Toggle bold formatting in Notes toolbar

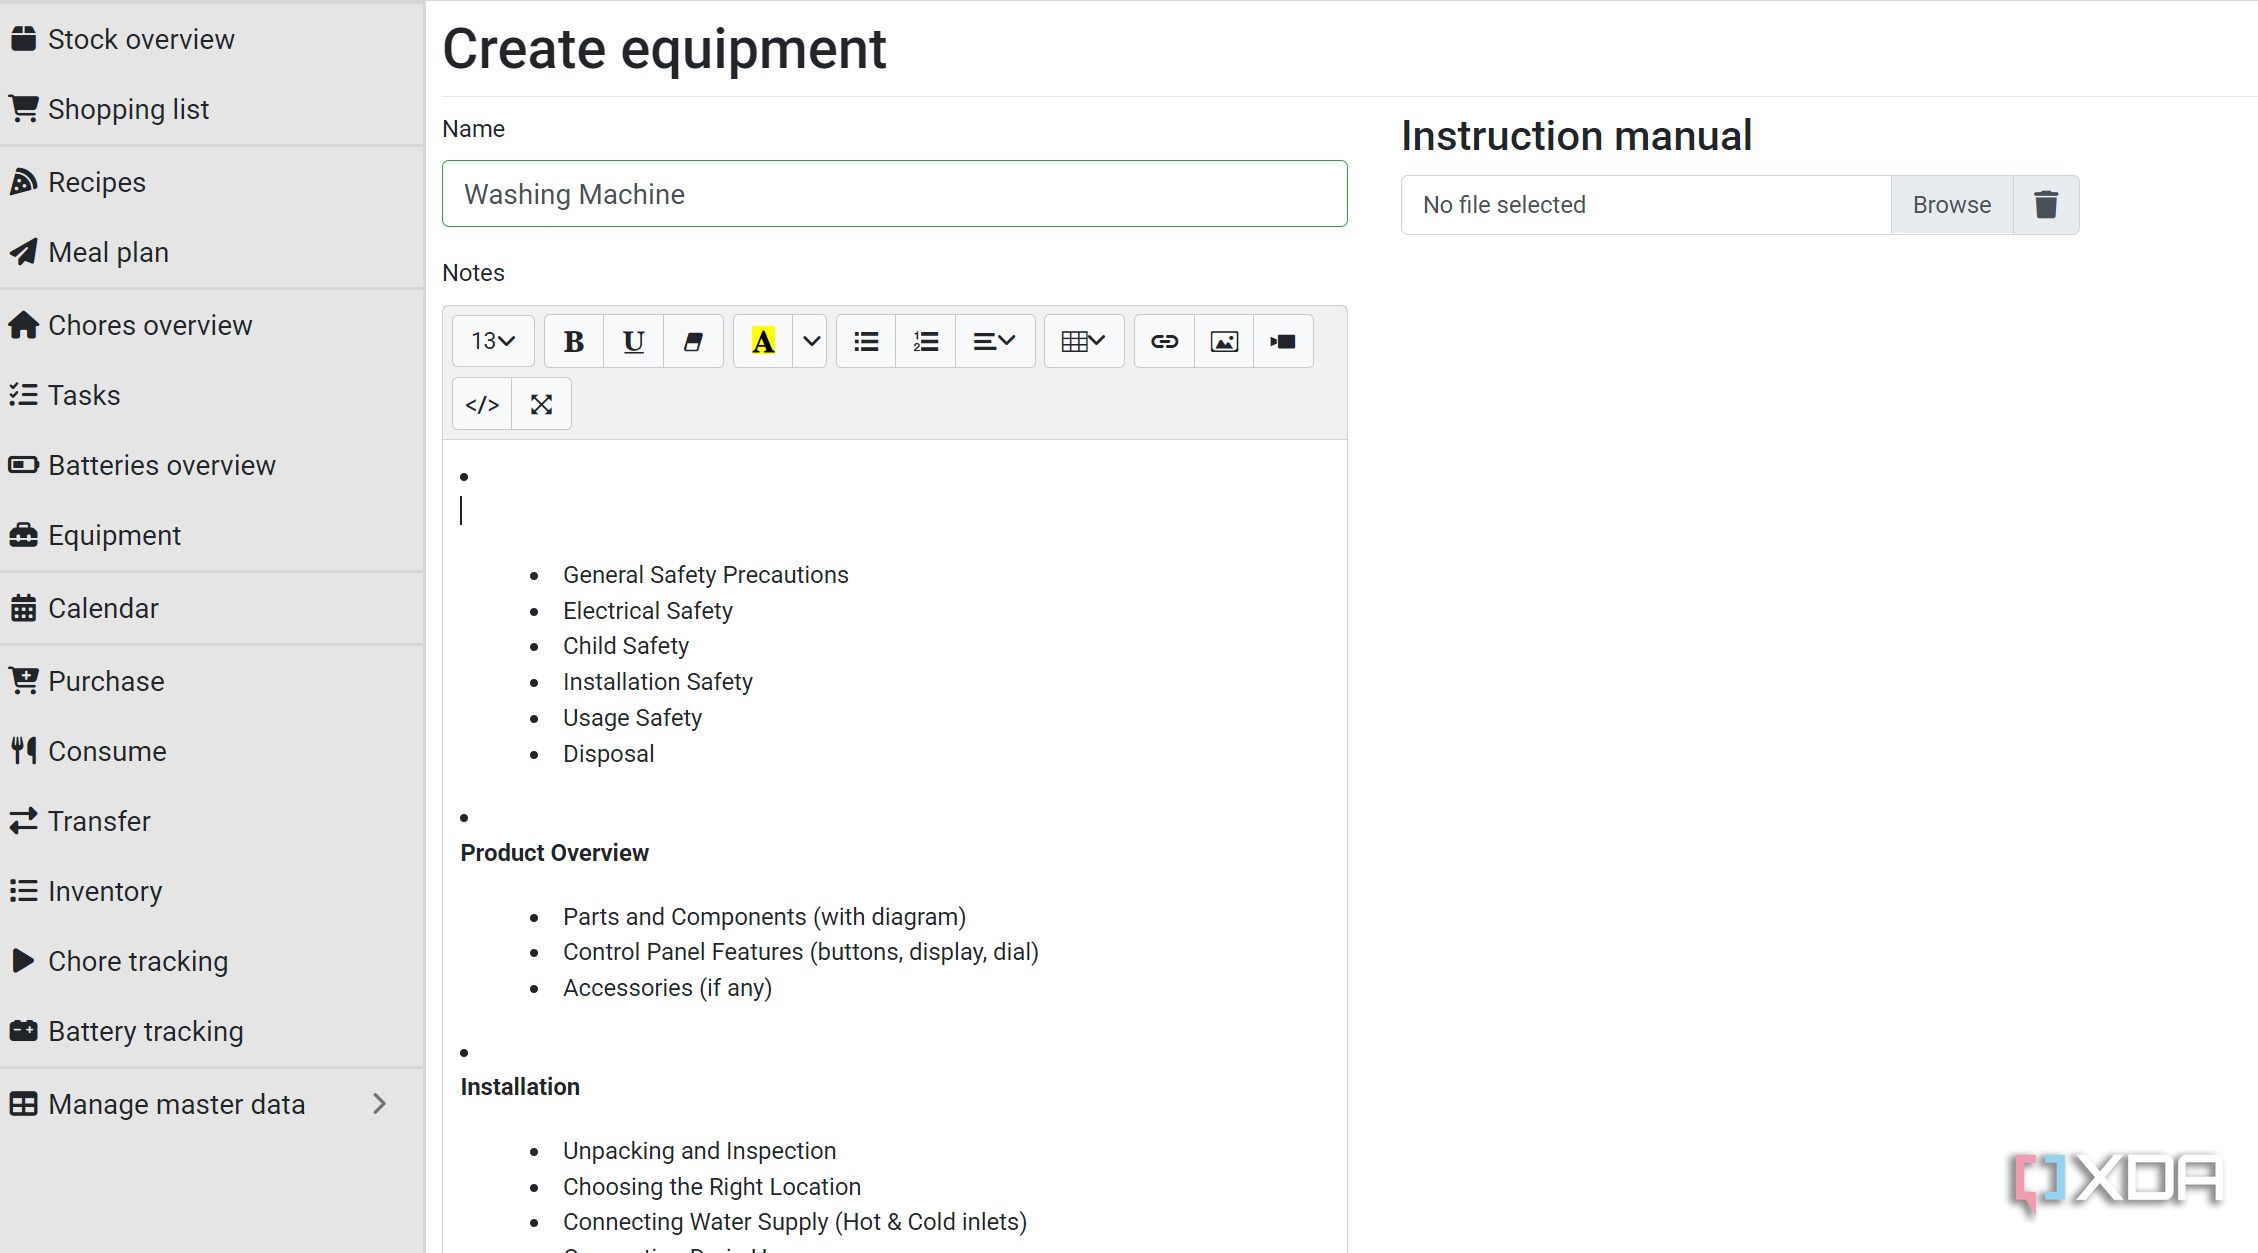(574, 342)
